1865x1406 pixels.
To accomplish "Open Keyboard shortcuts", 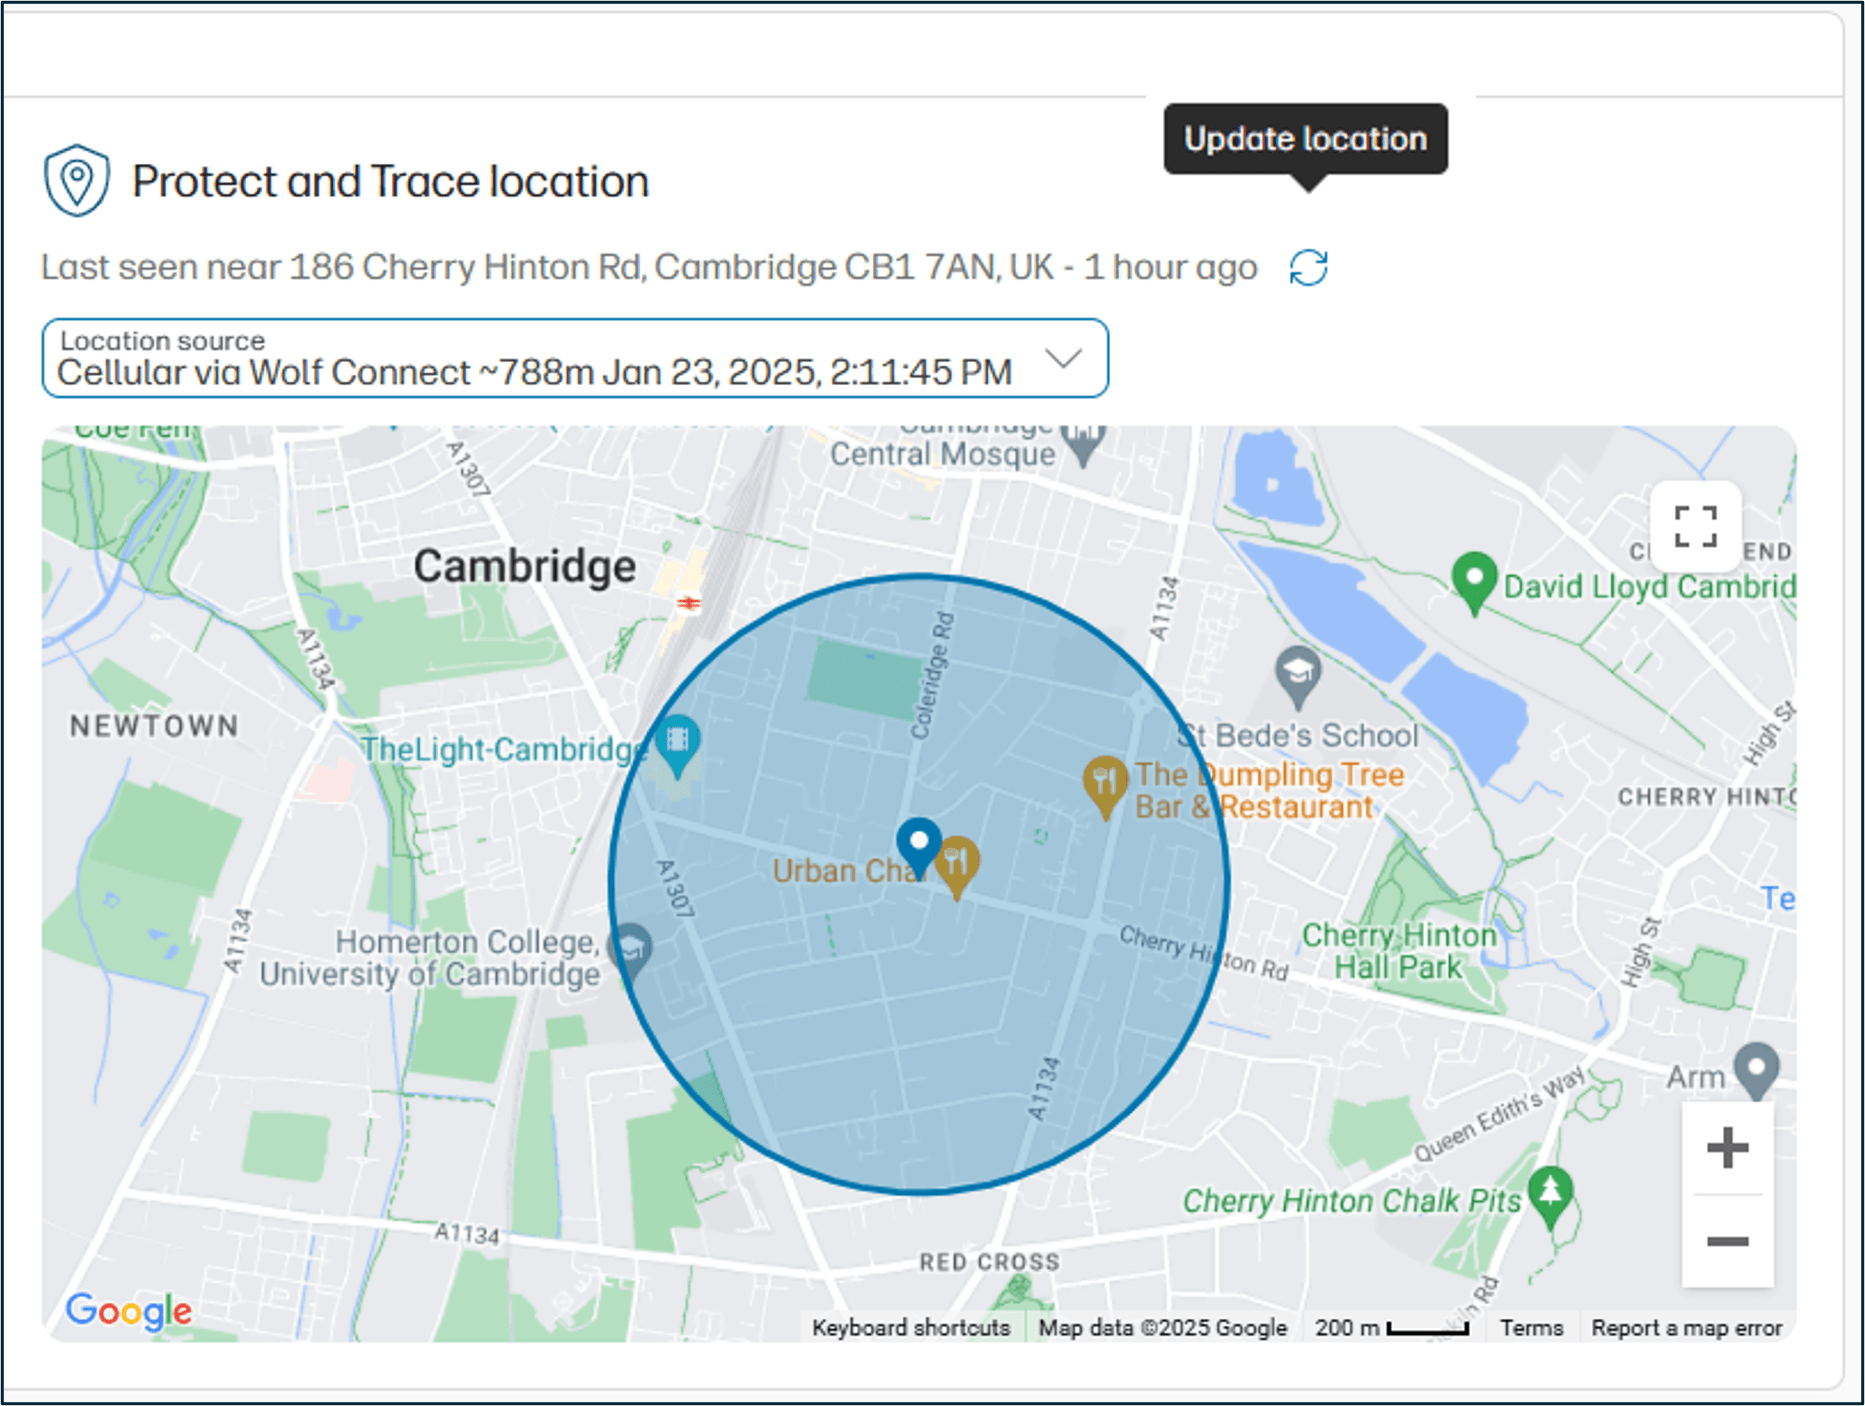I will pos(911,1328).
